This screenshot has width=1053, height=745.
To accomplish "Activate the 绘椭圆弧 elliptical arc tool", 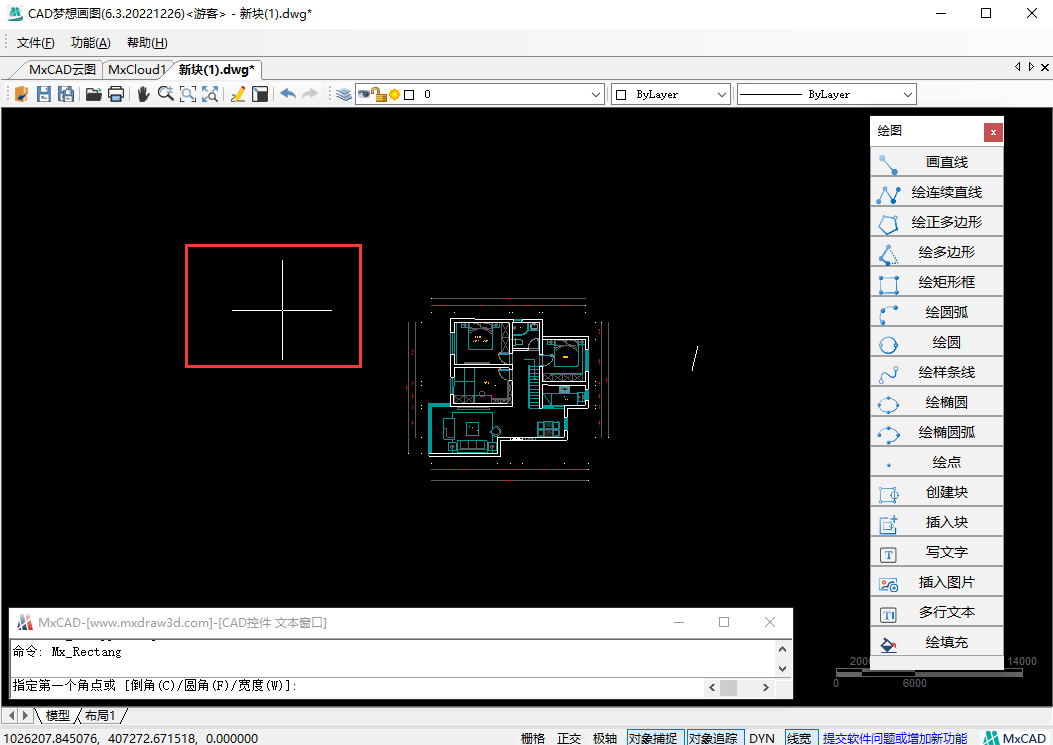I will pos(937,432).
